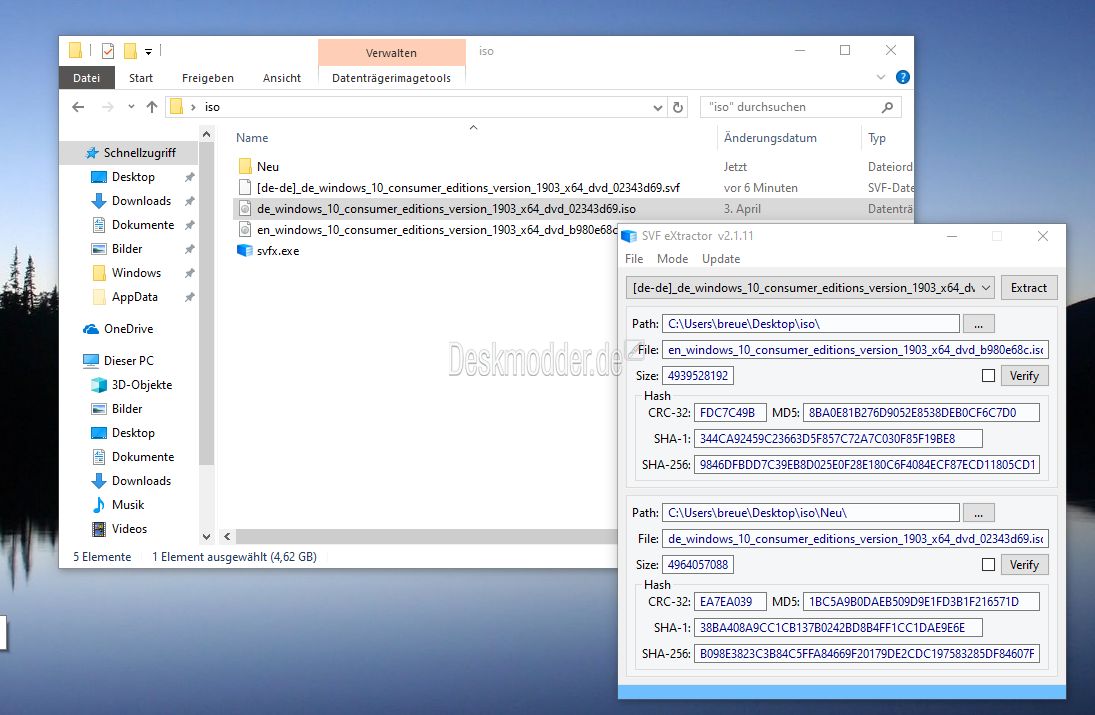Click the Musik note icon

tap(99, 505)
